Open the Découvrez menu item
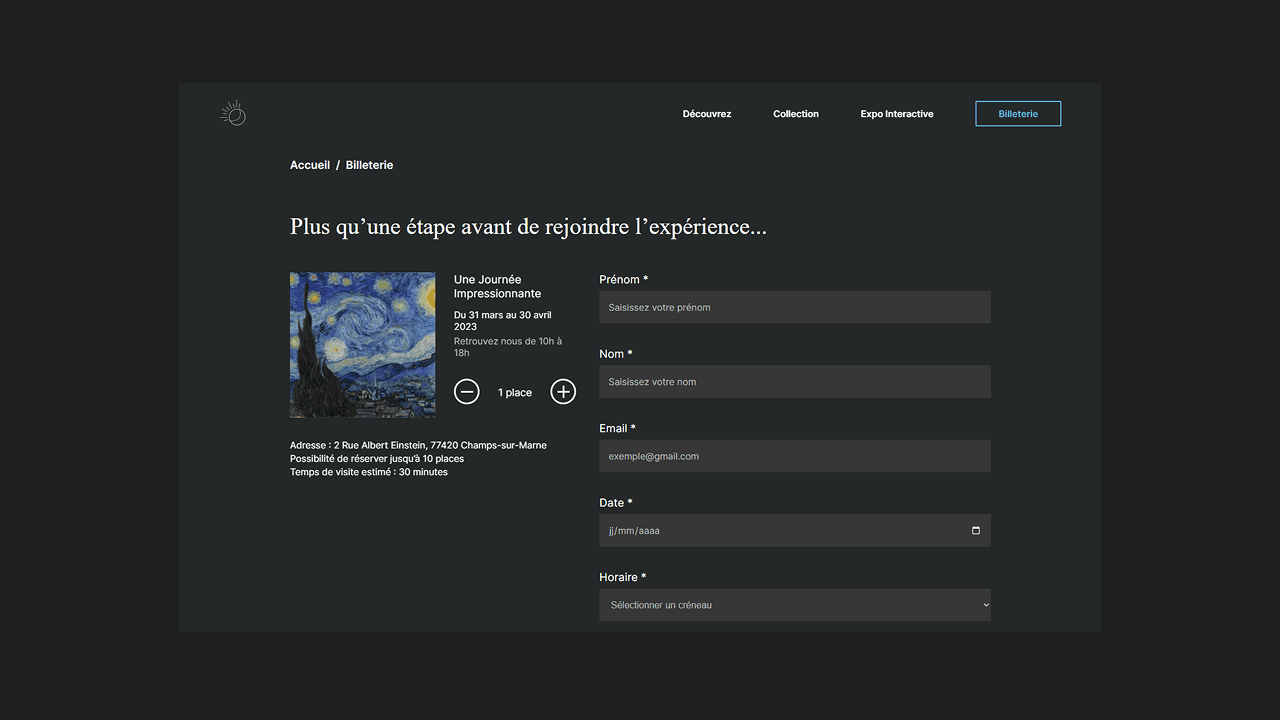 (707, 114)
